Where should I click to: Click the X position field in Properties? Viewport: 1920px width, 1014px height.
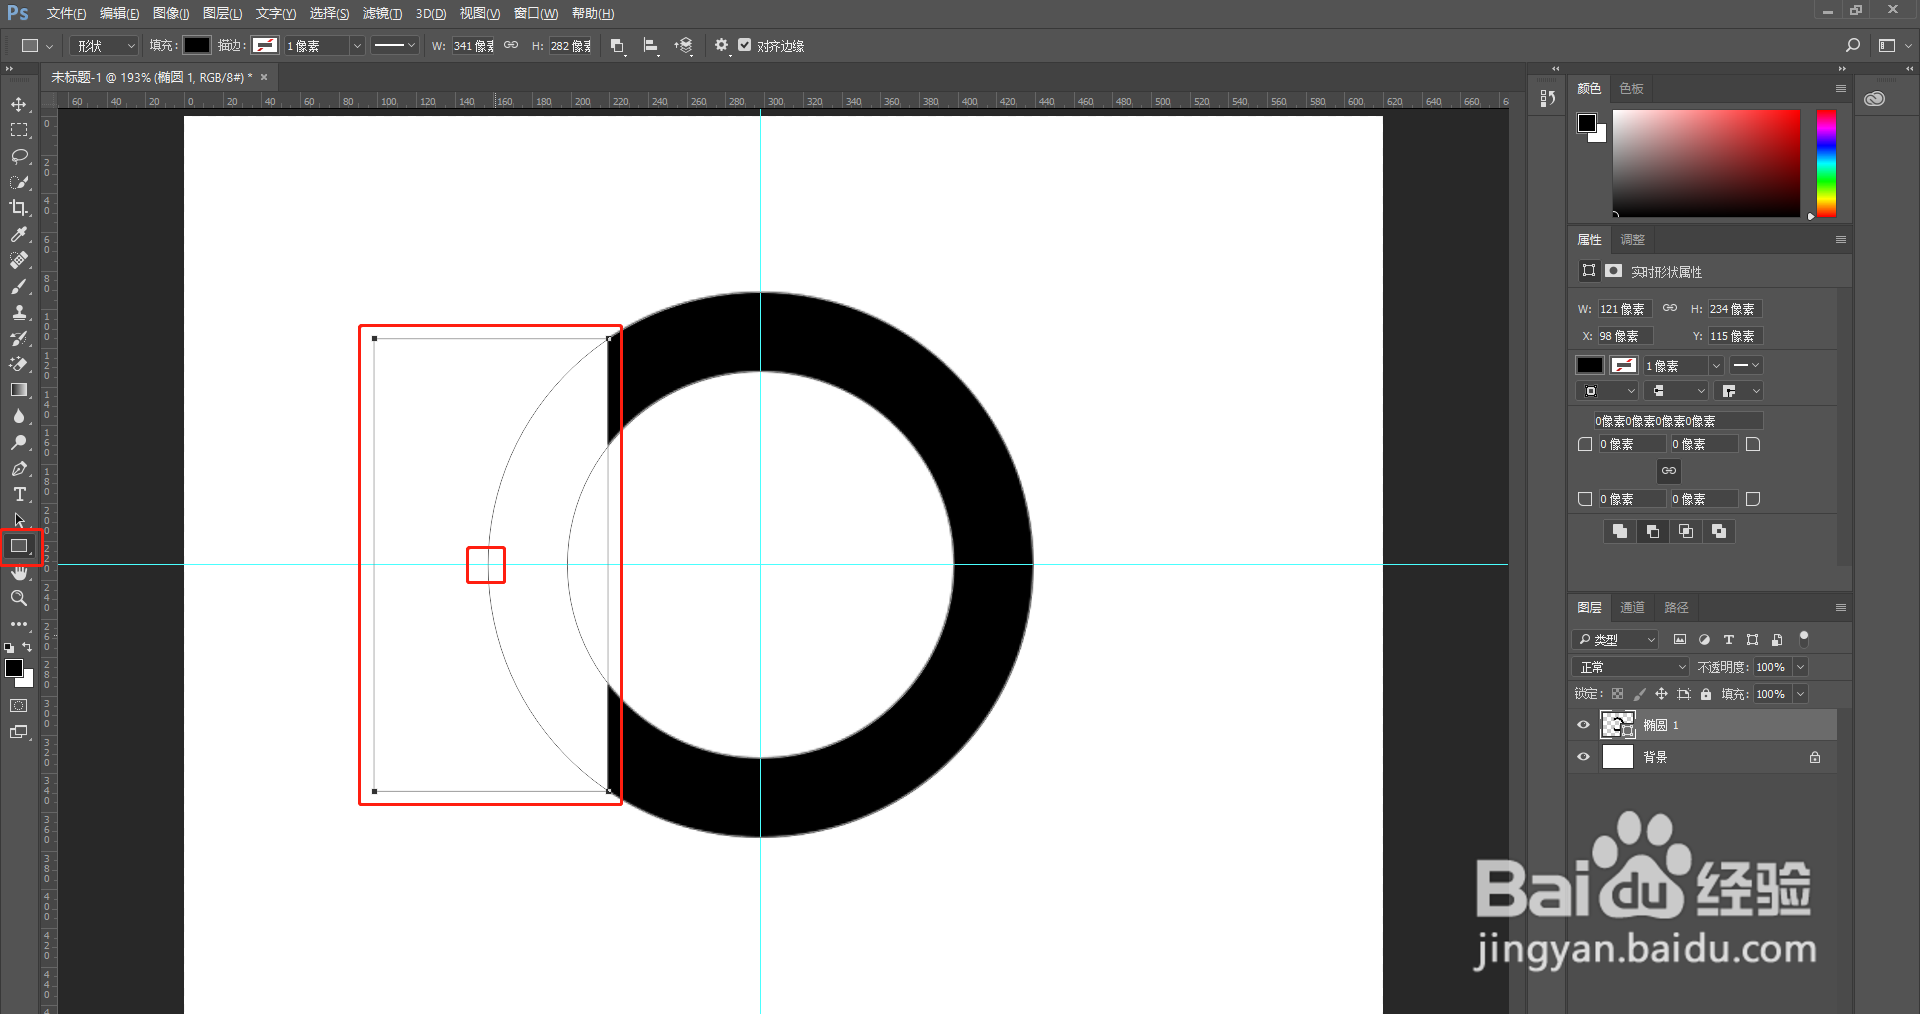1624,336
